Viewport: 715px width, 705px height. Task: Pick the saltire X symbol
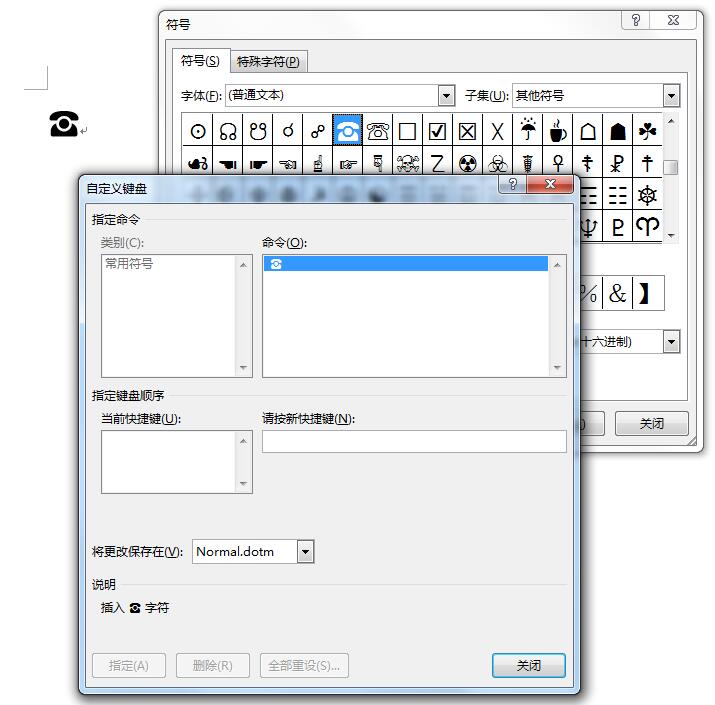[497, 131]
